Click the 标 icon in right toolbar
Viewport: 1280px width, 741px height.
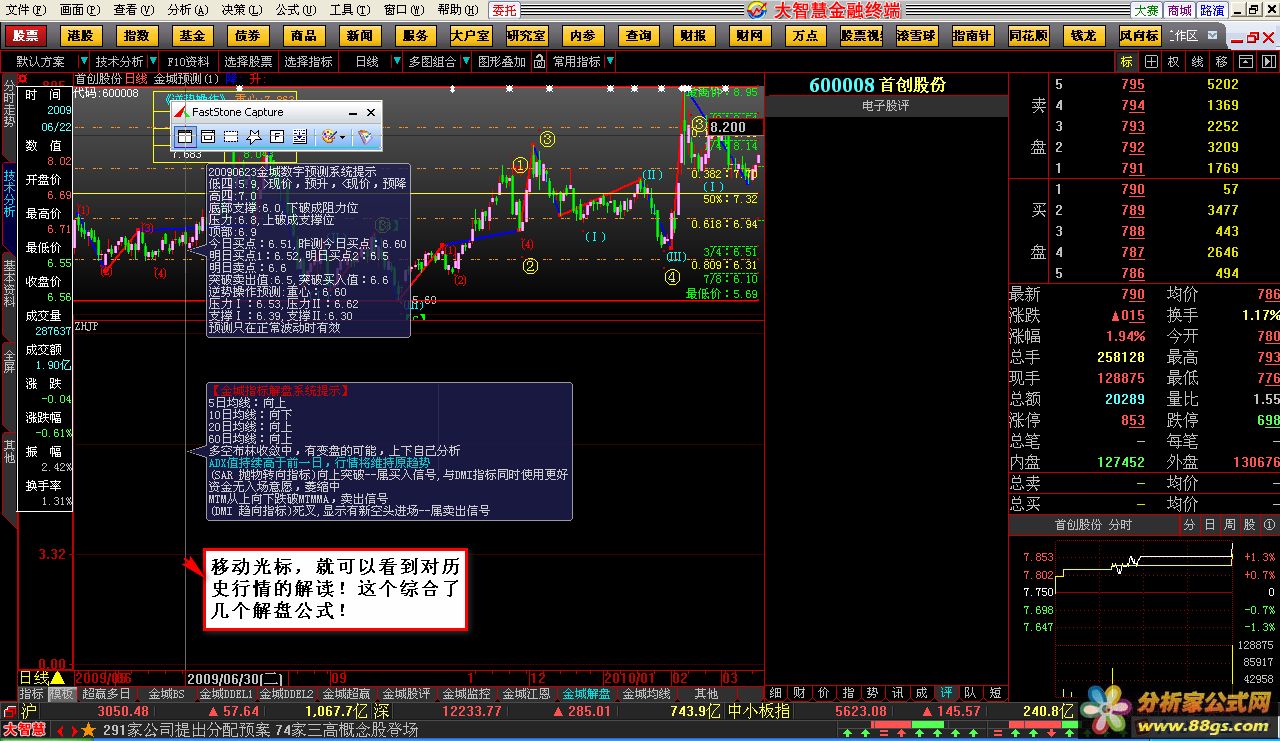1126,61
